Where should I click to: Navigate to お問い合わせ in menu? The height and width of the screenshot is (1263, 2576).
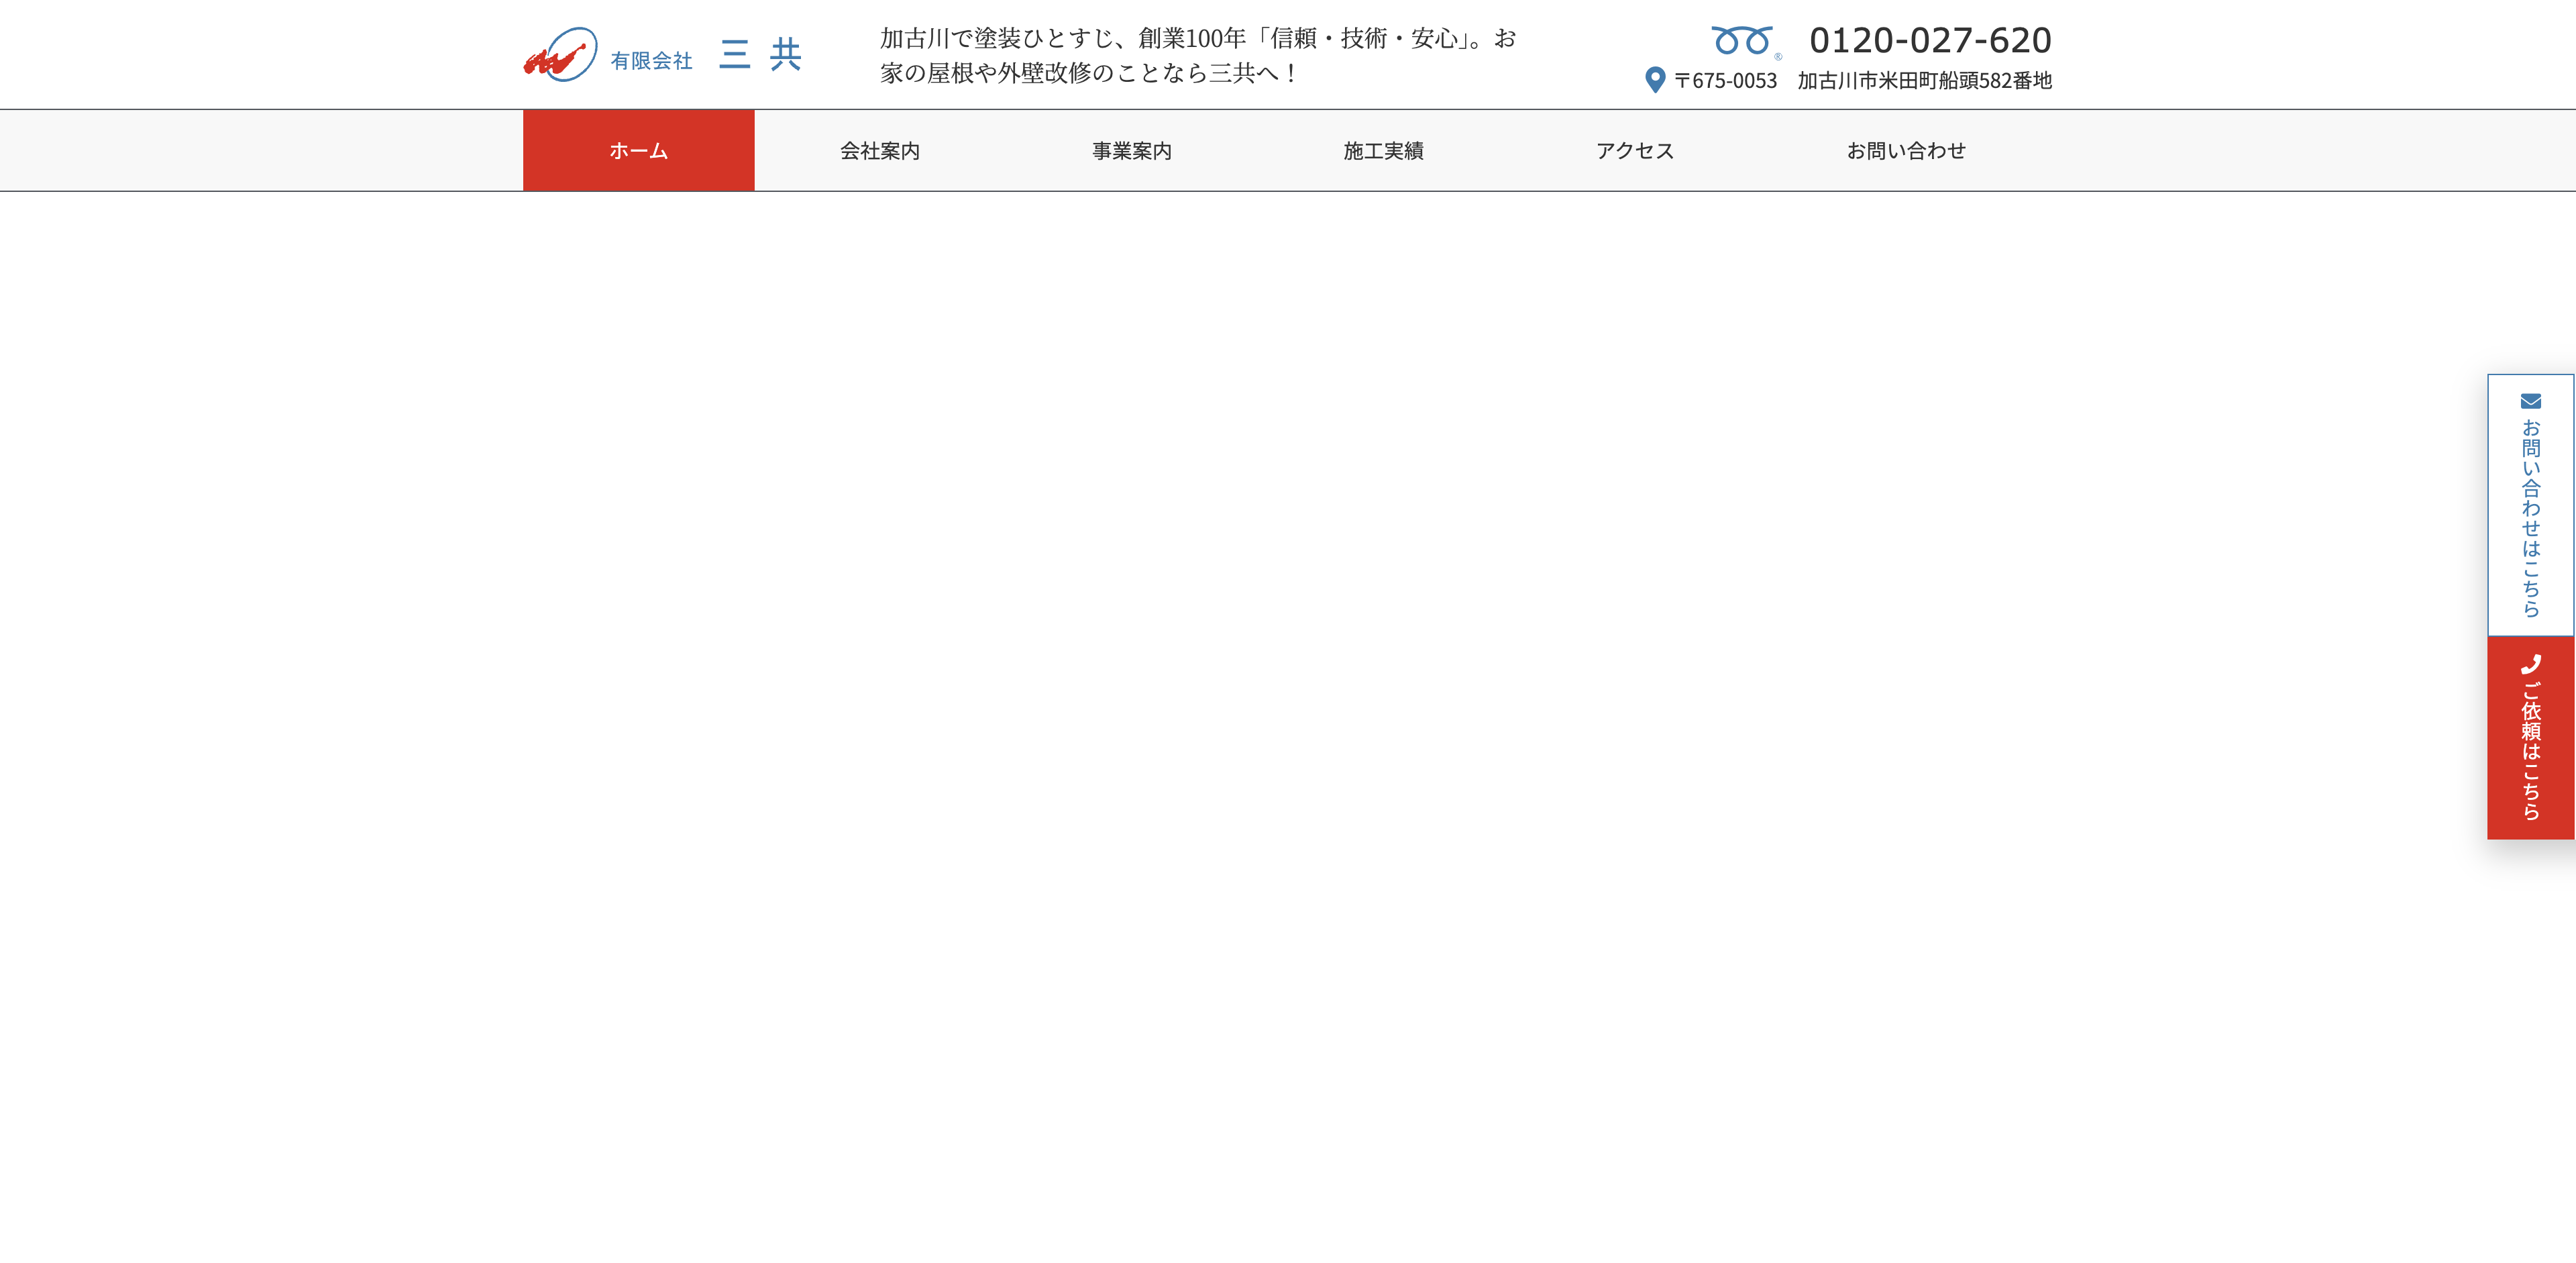pos(1906,150)
